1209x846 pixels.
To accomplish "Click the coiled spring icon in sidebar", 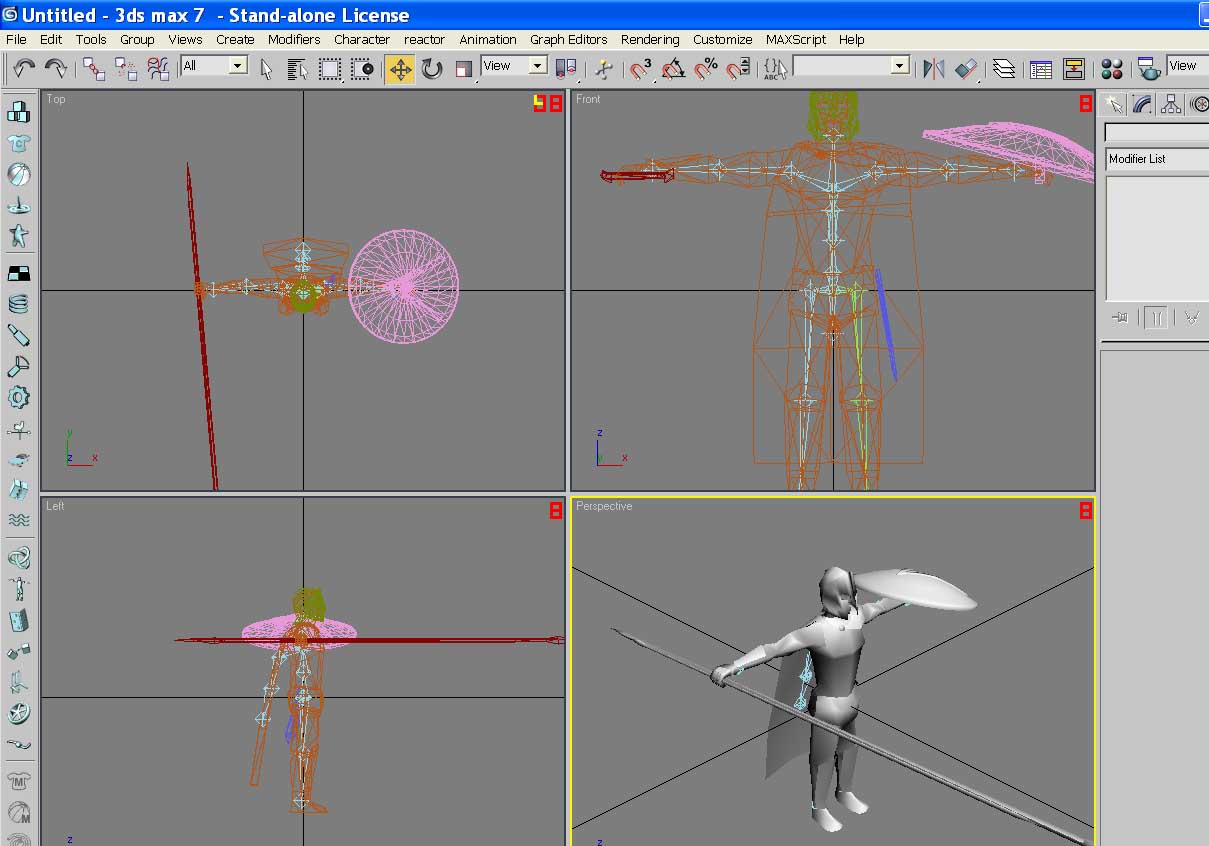I will click(x=18, y=303).
